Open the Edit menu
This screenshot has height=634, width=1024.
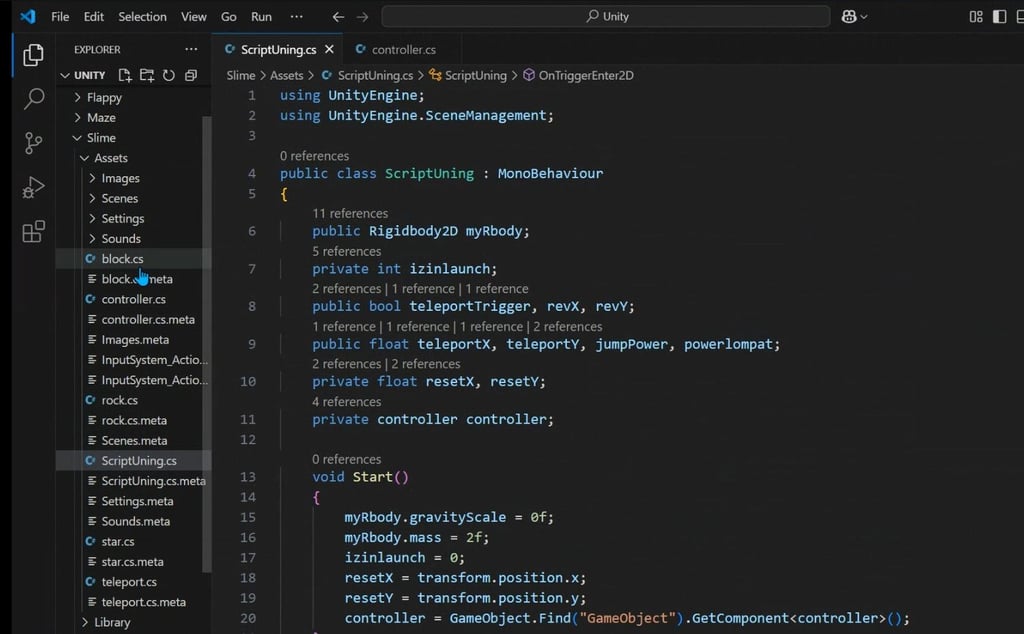click(93, 16)
